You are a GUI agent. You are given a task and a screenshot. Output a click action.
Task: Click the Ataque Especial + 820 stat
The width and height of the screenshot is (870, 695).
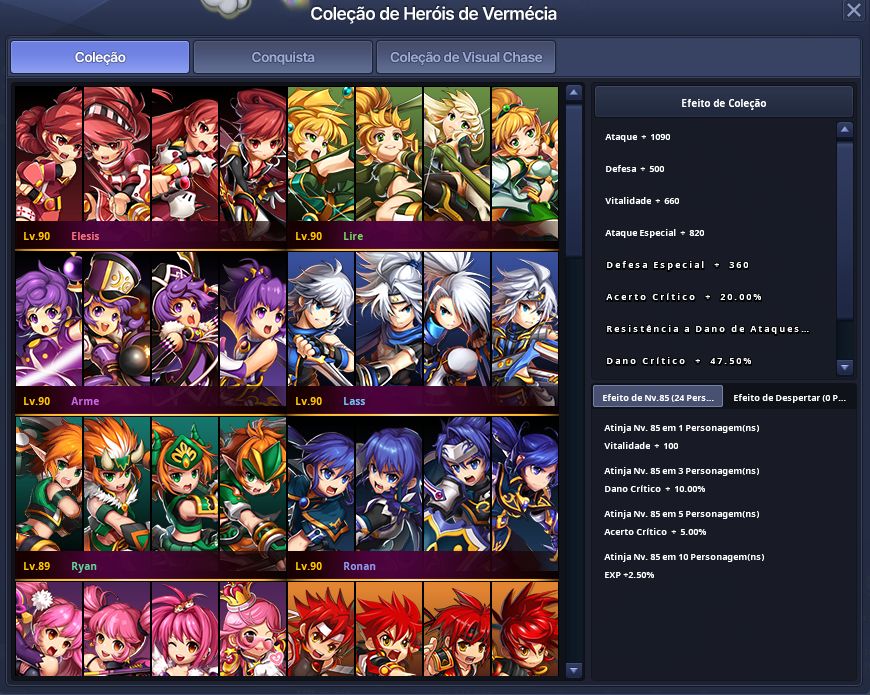[x=655, y=233]
